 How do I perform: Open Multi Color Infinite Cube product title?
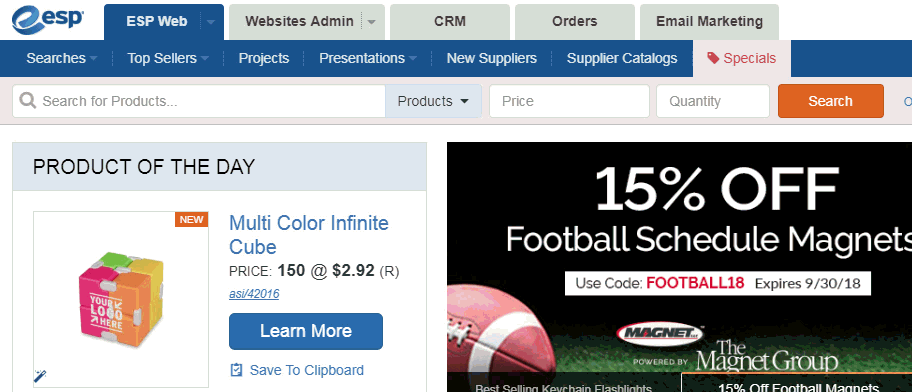pyautogui.click(x=309, y=234)
